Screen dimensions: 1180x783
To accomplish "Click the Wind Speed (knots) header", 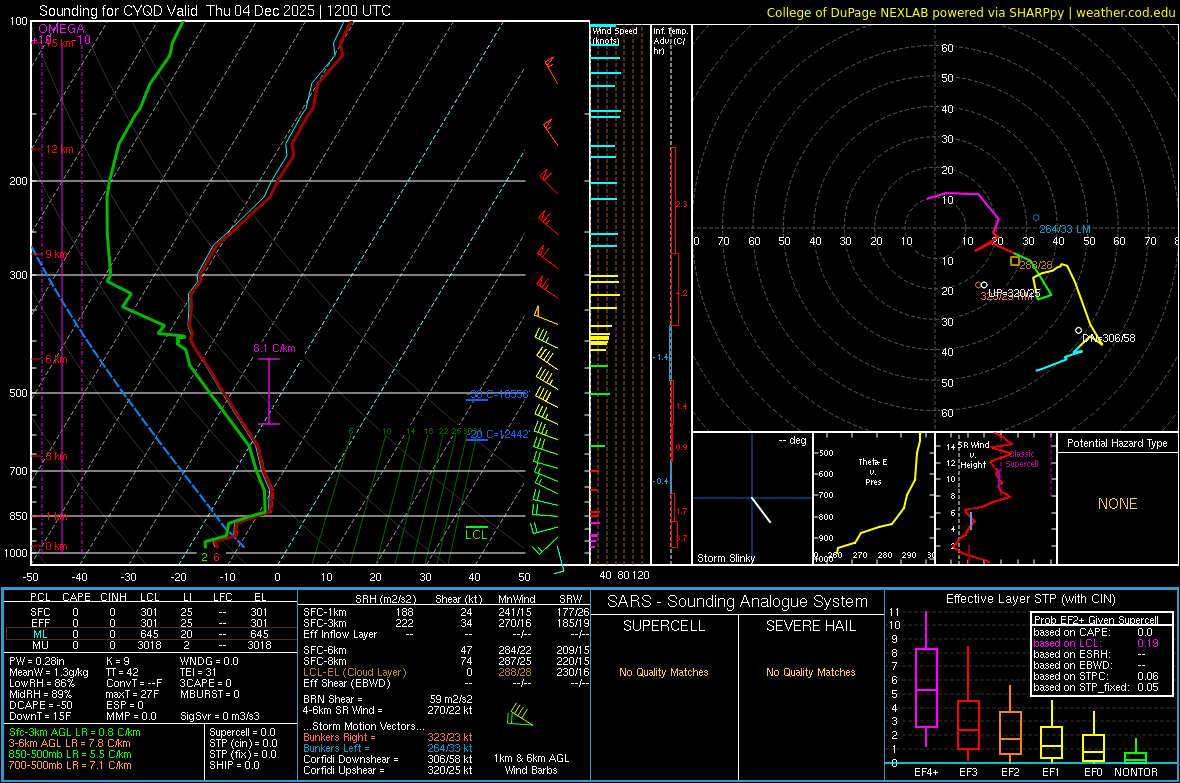I will coord(614,35).
